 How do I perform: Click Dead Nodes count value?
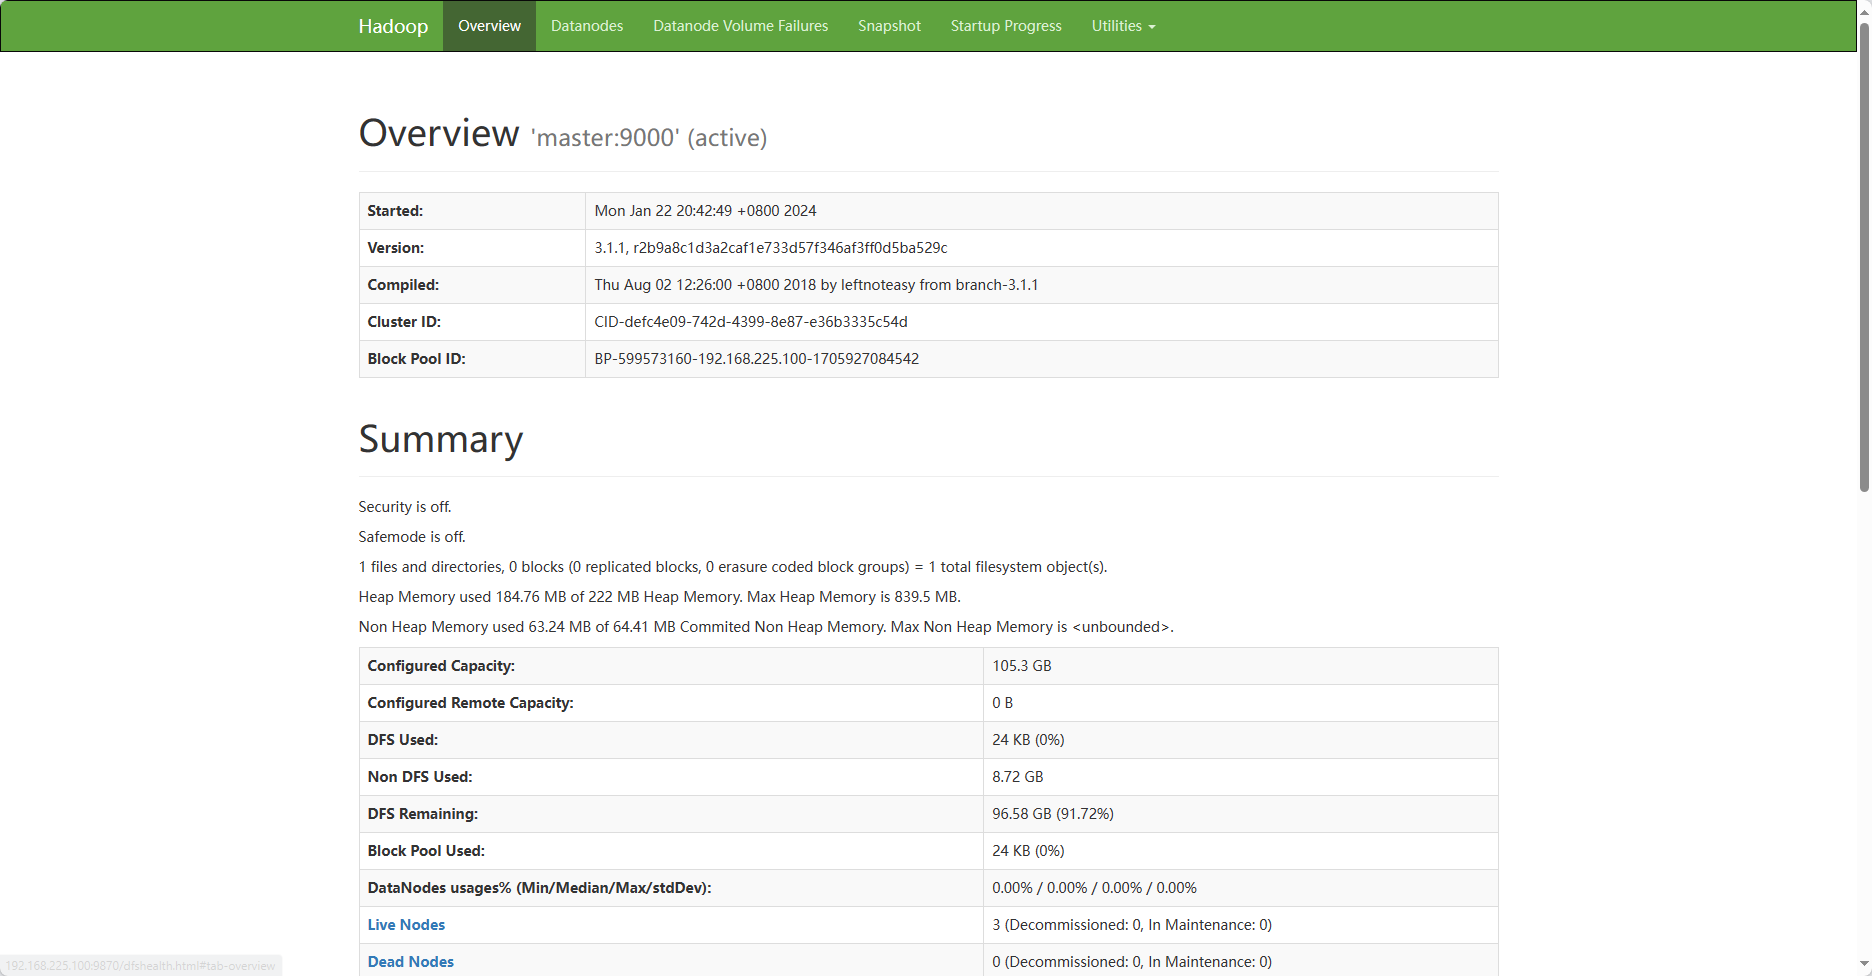(1132, 962)
